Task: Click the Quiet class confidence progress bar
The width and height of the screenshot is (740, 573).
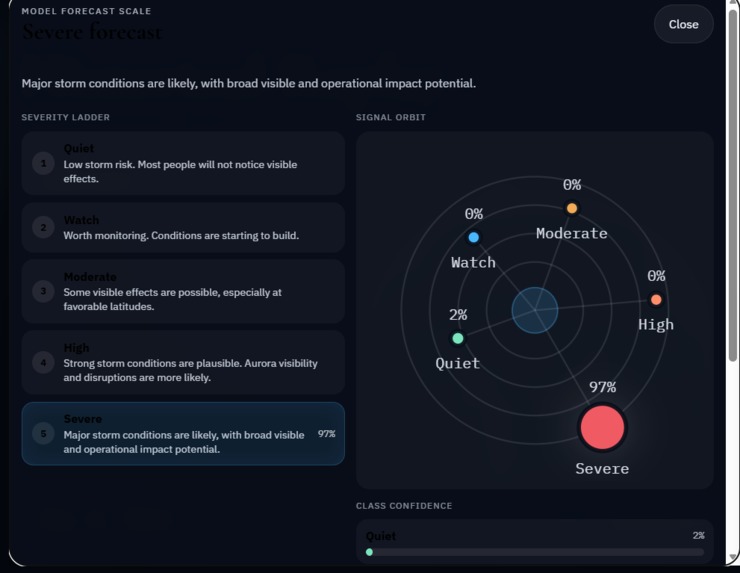Action: click(x=535, y=552)
